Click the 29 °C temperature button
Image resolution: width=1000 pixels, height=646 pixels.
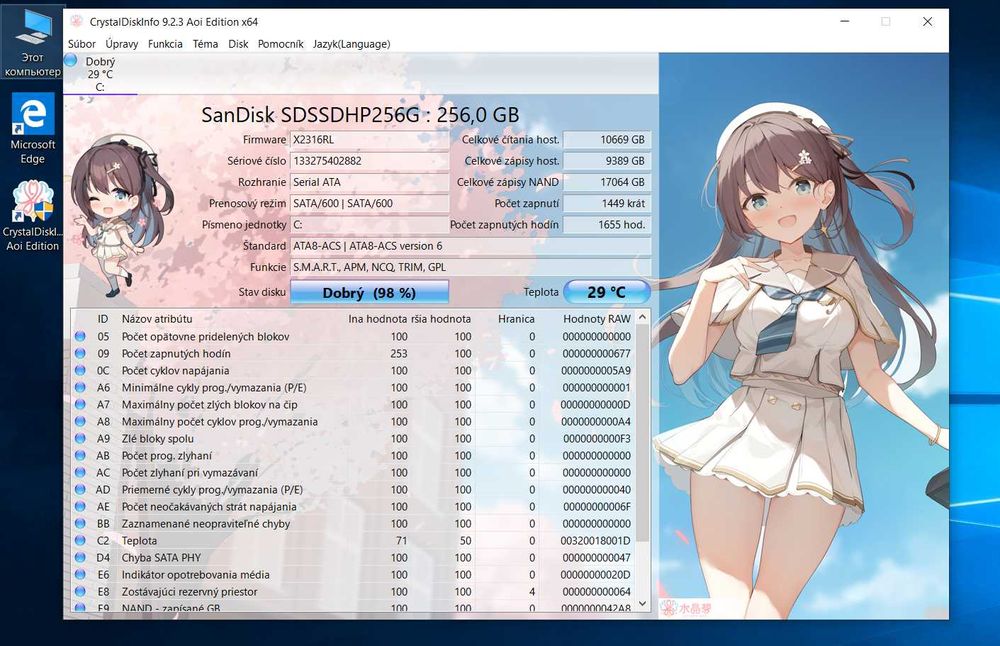click(607, 292)
